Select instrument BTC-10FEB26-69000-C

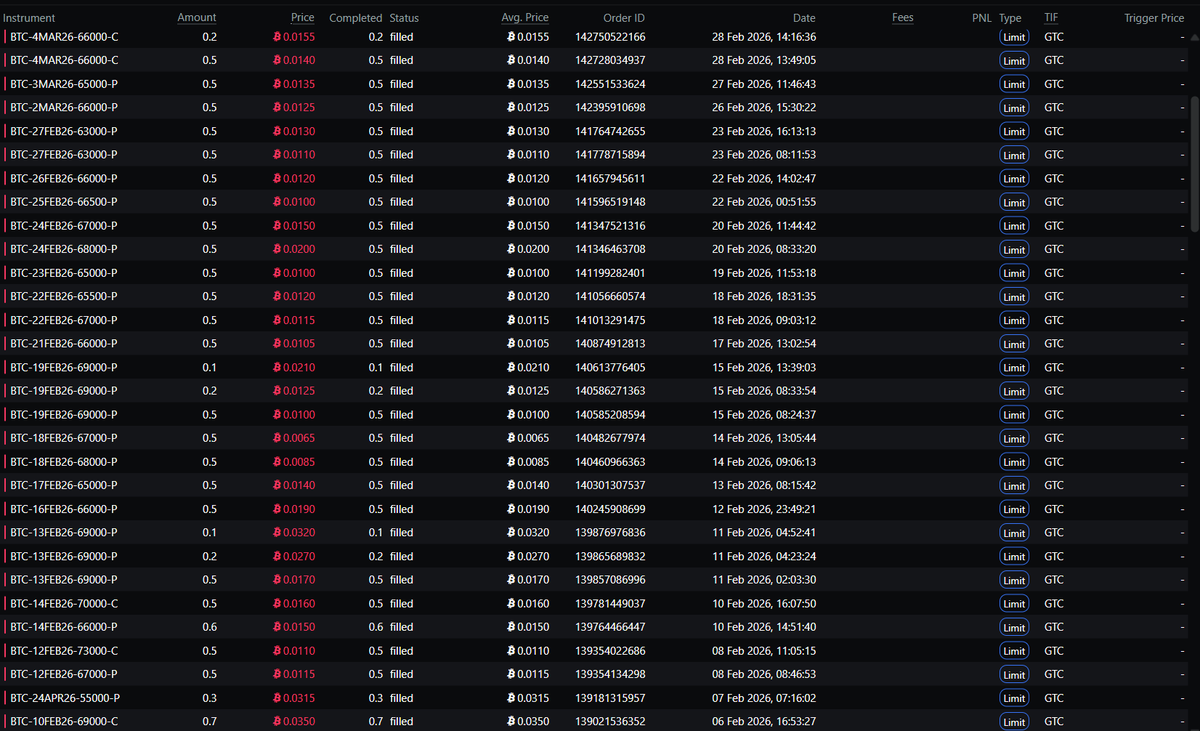64,721
